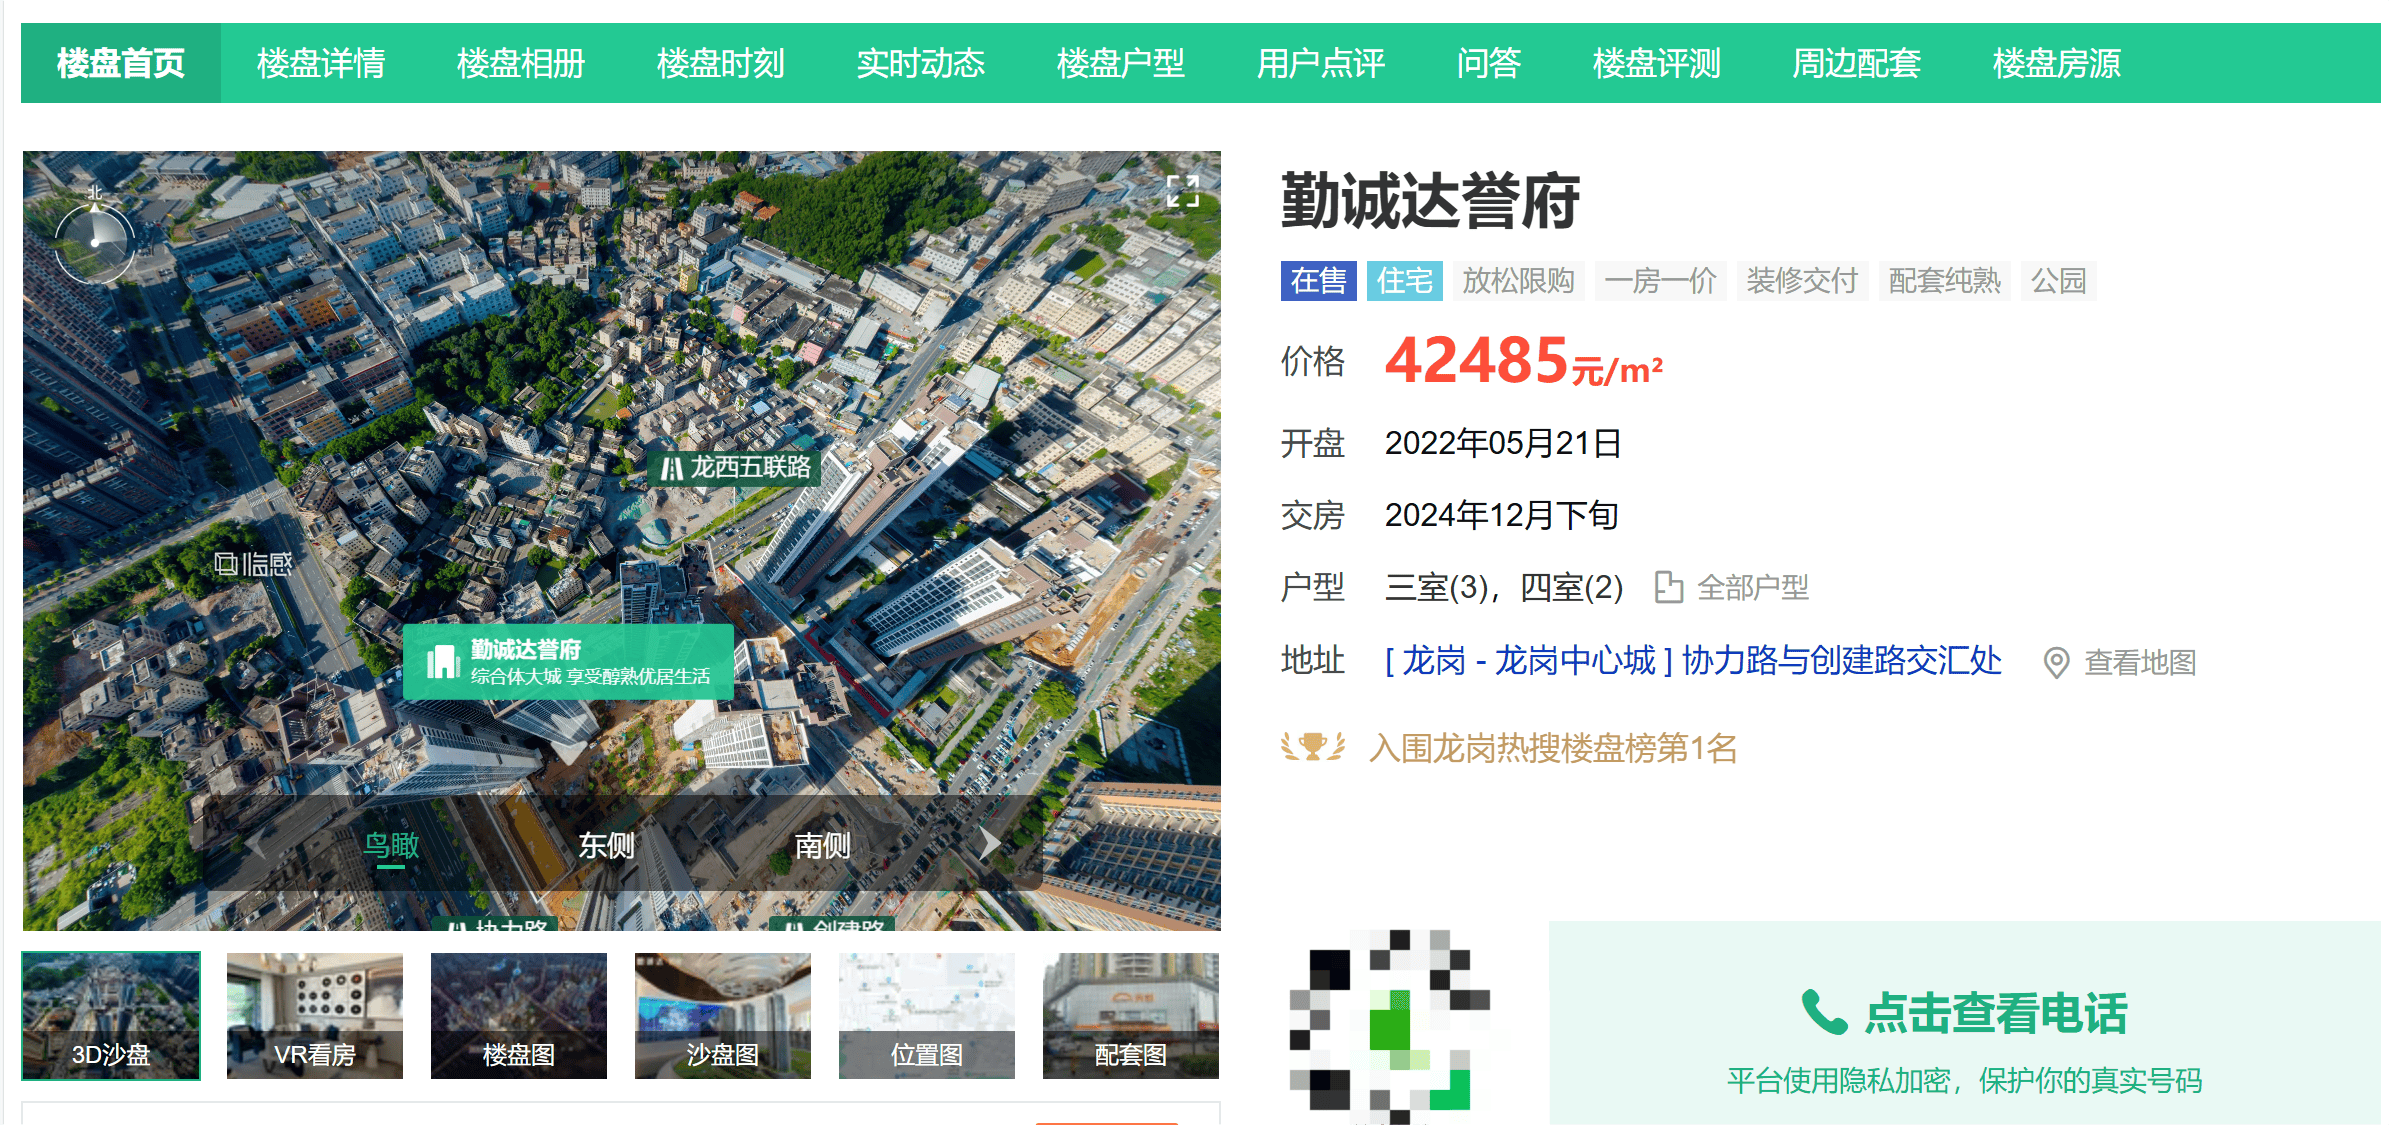Click the left arrow for previous view angle

(258, 843)
